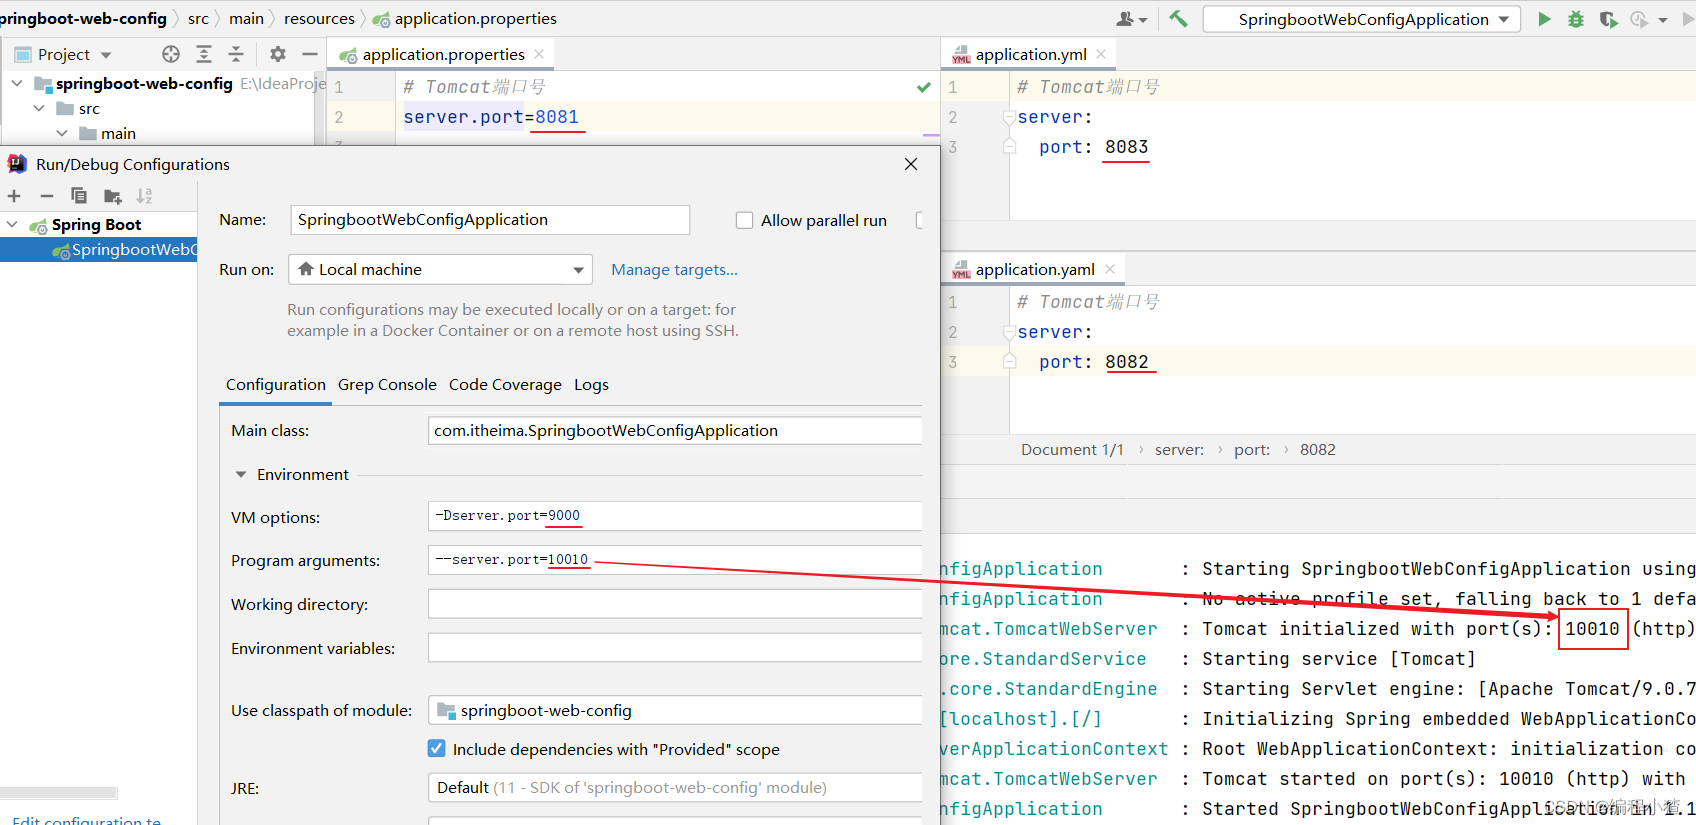The image size is (1696, 825).
Task: Add new configuration with plus icon
Action: click(14, 196)
